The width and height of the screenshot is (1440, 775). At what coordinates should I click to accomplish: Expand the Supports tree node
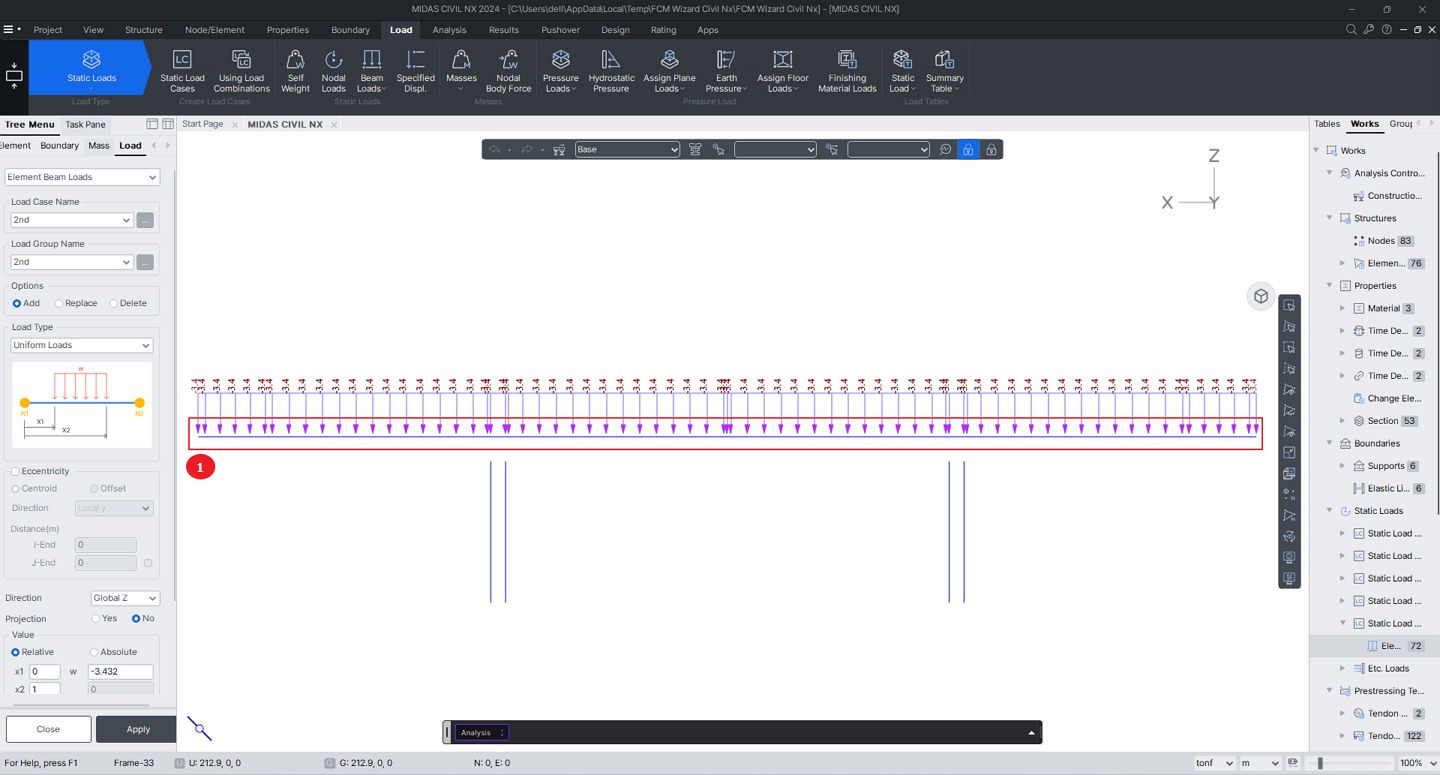pos(1343,466)
